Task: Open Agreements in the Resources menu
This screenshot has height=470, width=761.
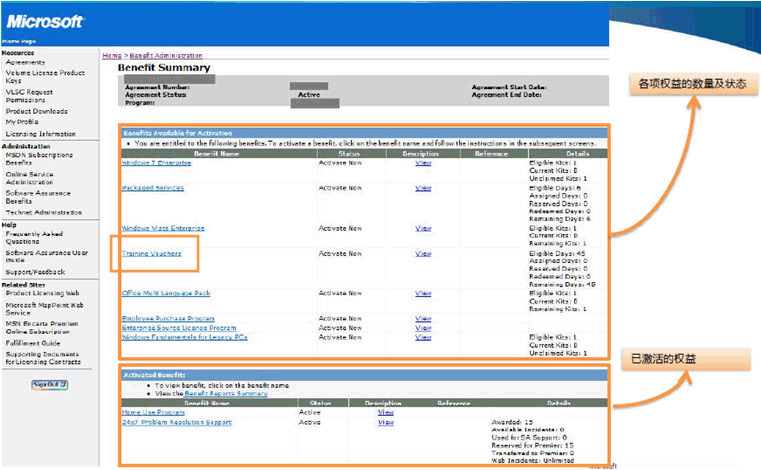Action: [25, 62]
